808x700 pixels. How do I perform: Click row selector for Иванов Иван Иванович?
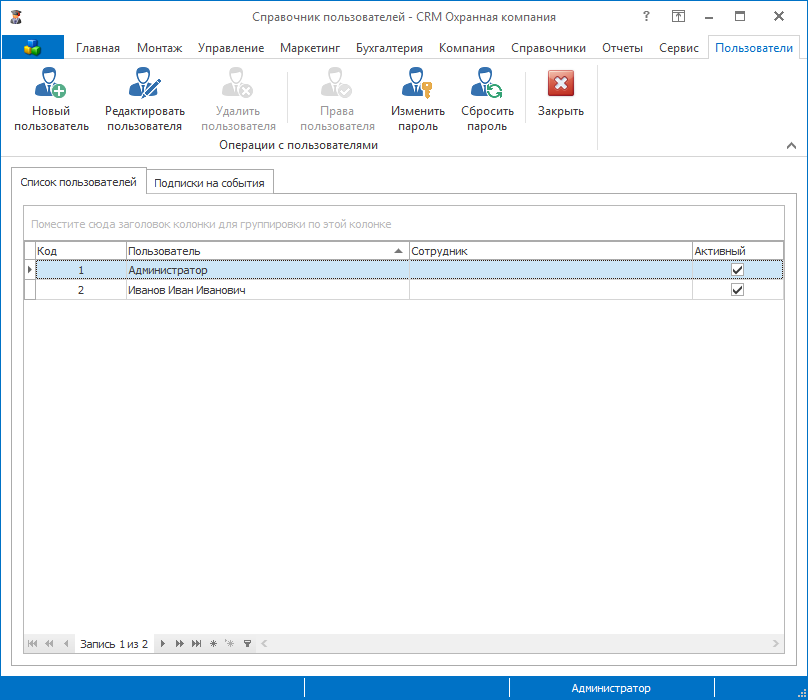(x=30, y=290)
